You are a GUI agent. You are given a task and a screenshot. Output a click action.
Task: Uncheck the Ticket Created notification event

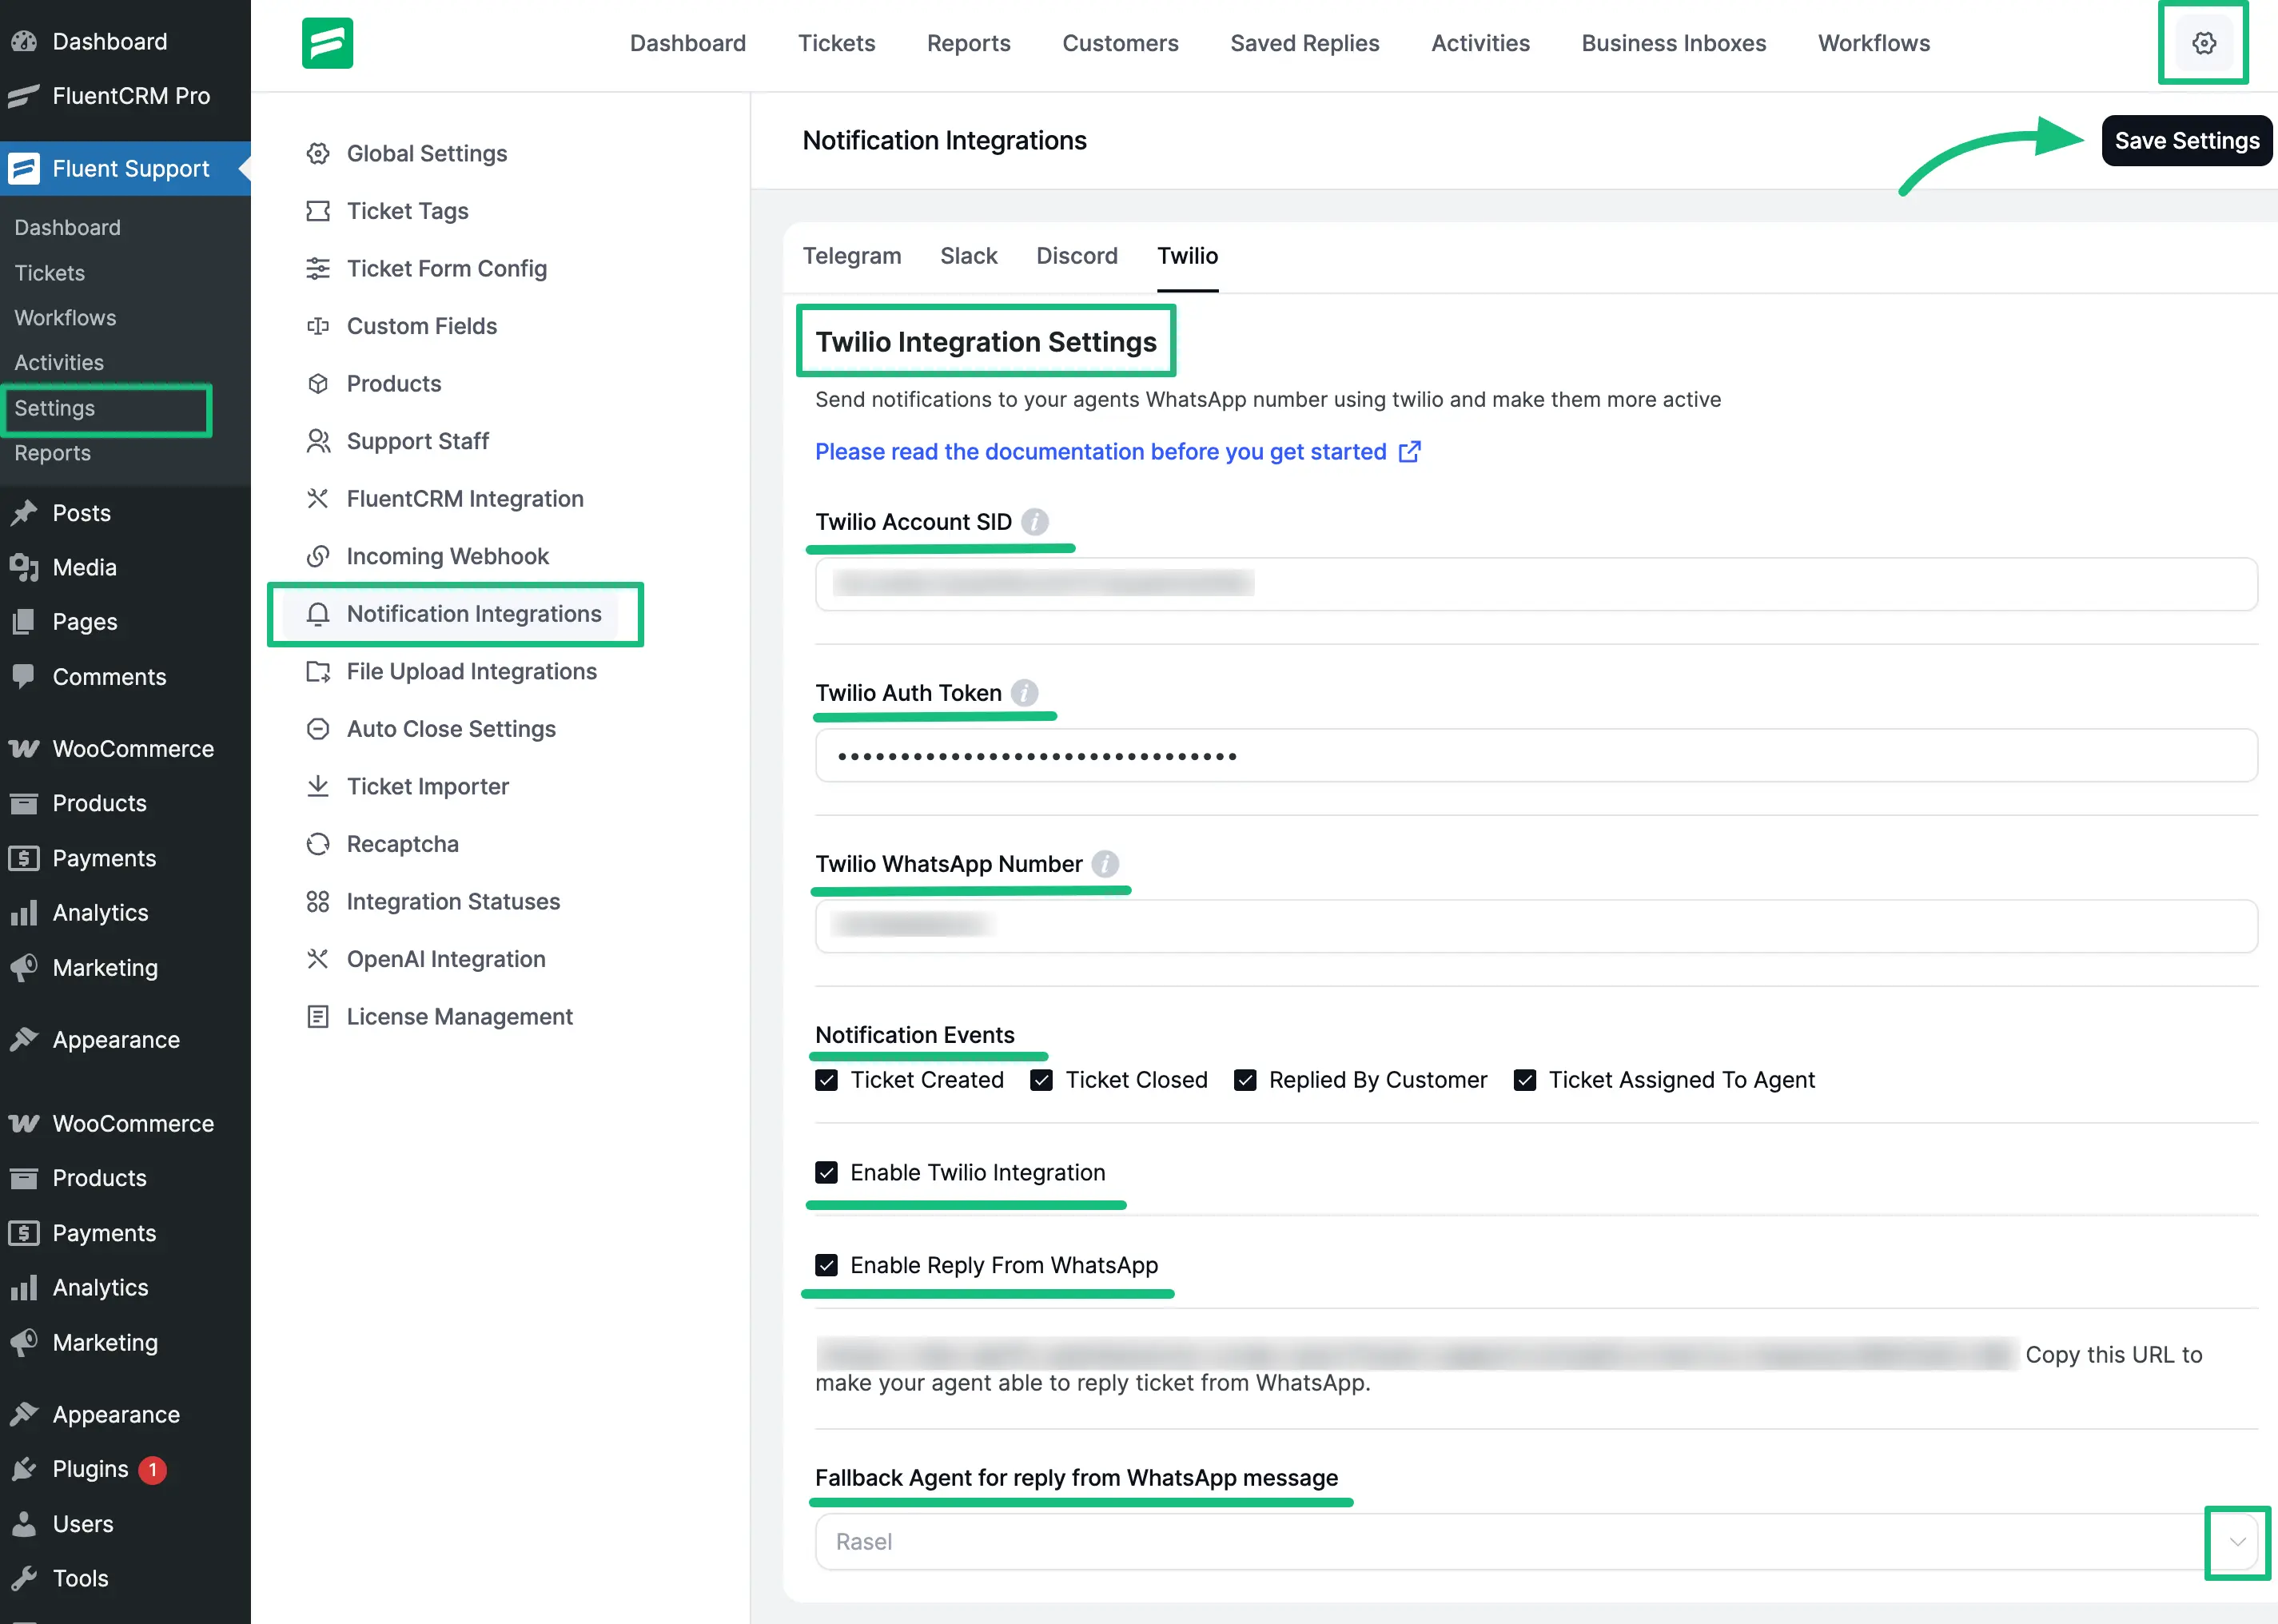(827, 1080)
